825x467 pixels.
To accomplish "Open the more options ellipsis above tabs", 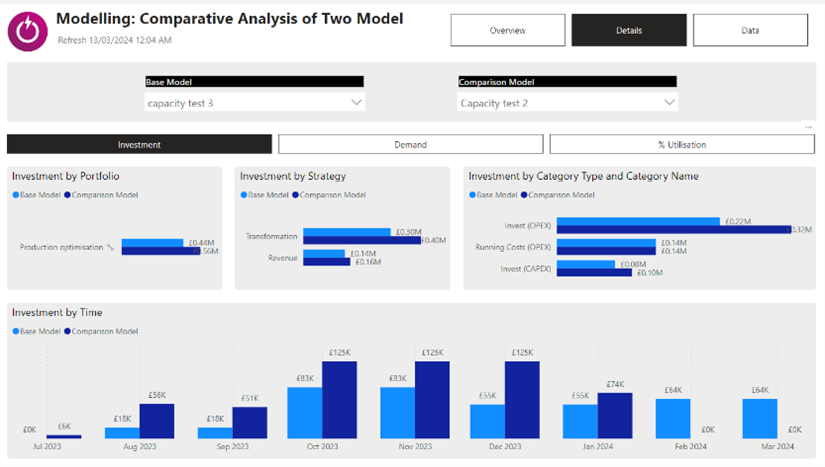I will coord(808,127).
